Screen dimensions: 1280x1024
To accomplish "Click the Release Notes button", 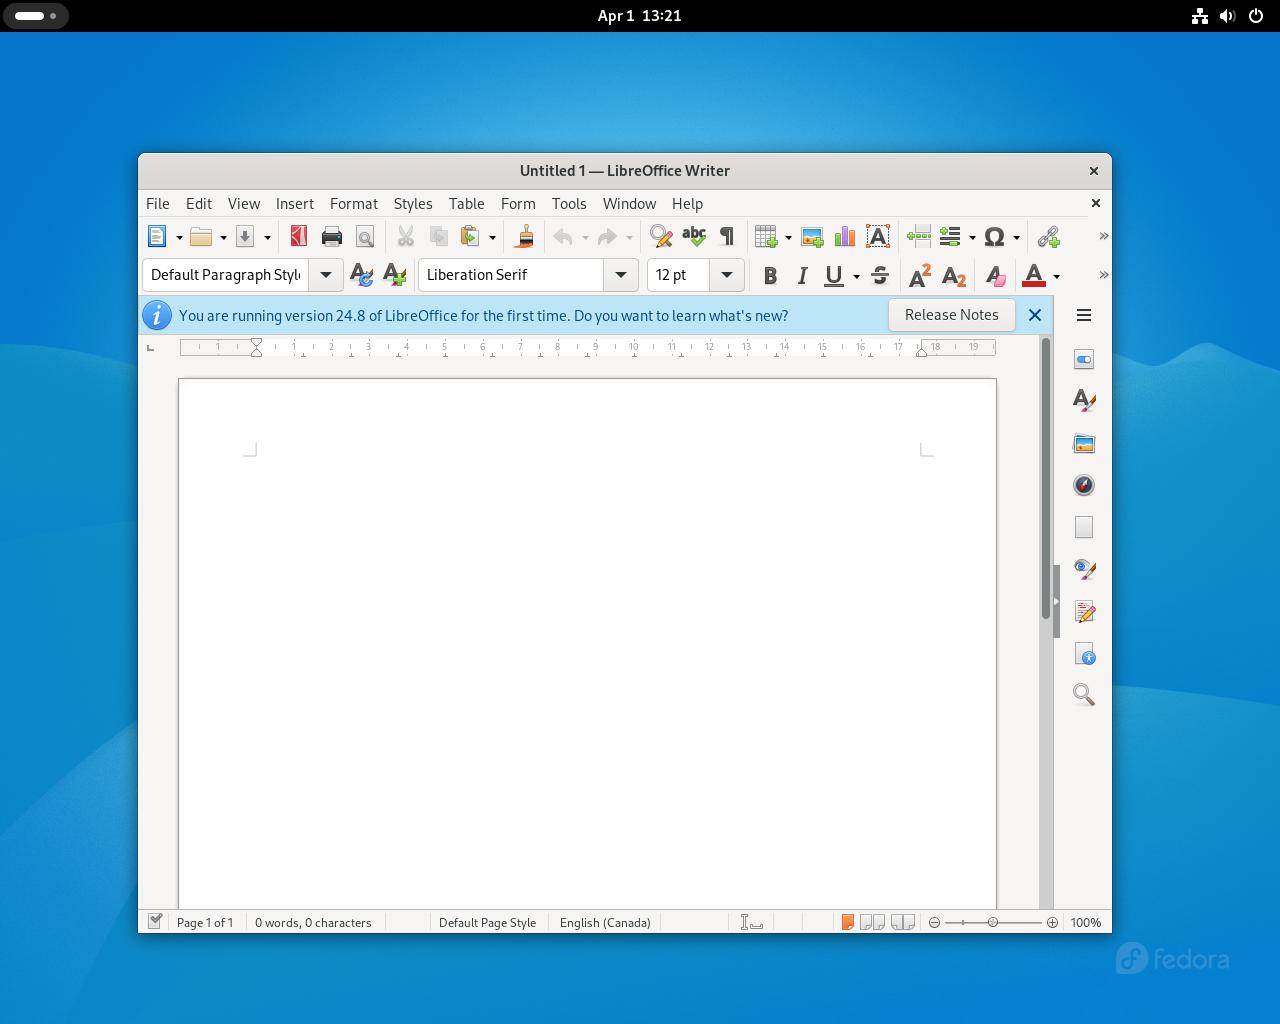I will point(952,315).
